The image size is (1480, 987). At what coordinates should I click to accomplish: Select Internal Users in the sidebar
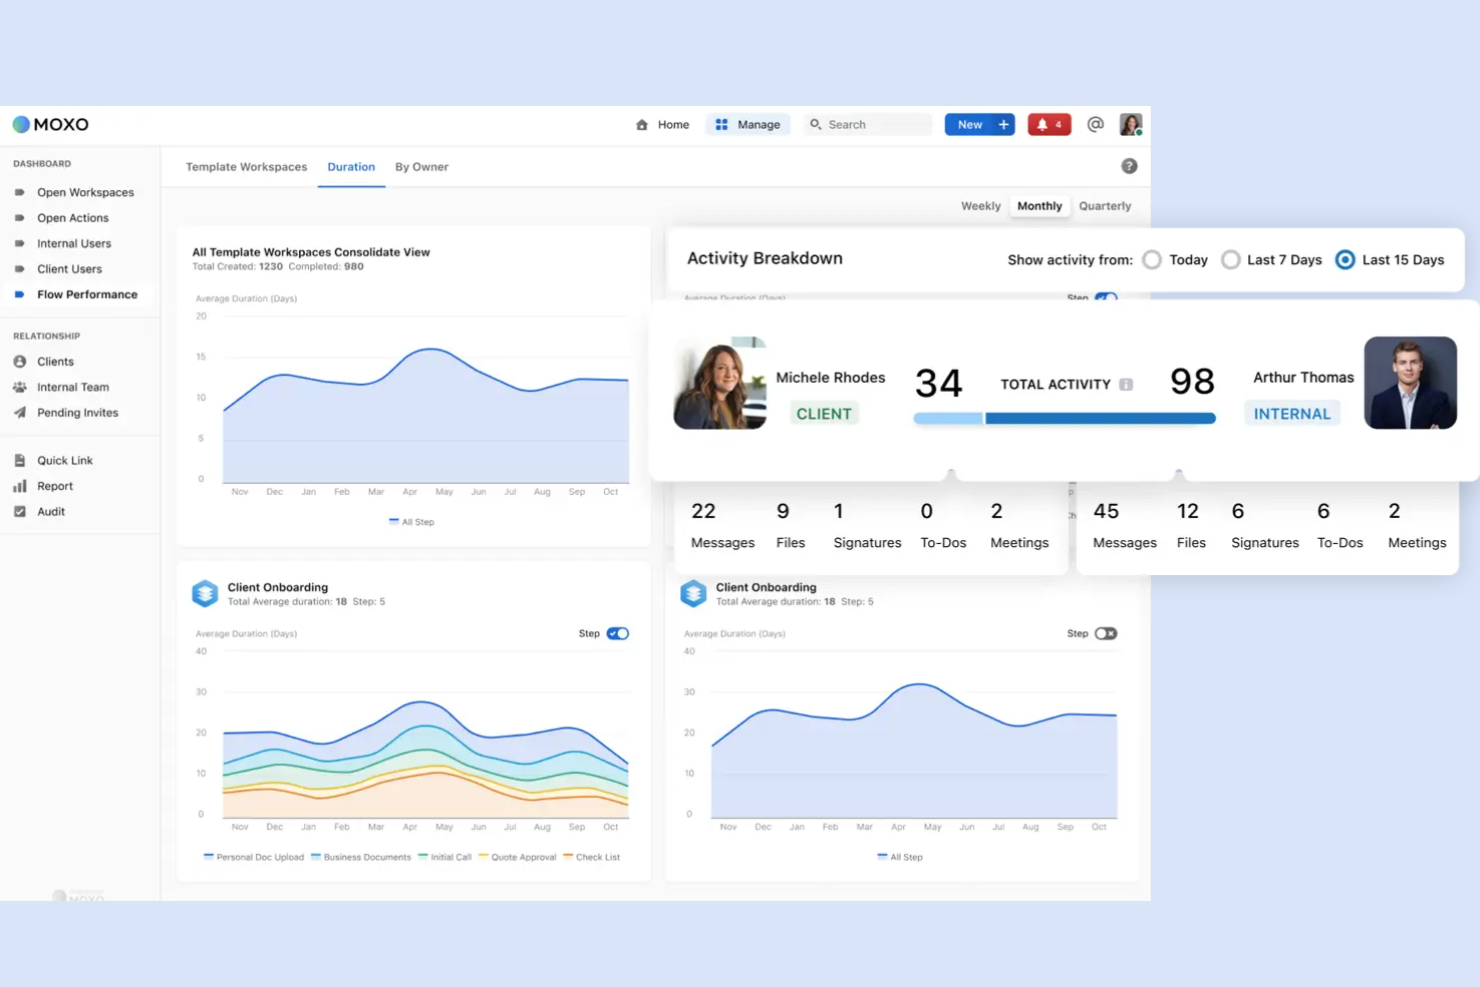coord(73,243)
